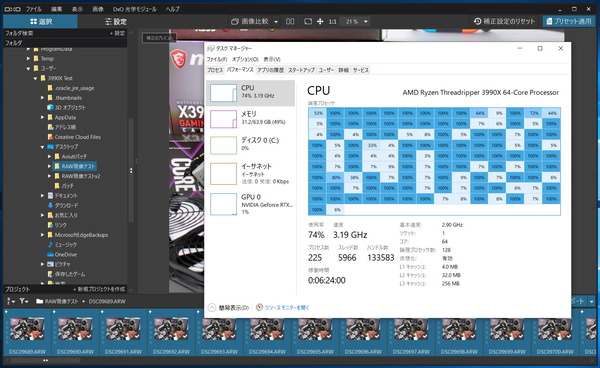Switch to Task Manager 詳細 tab
Image resolution: width=600 pixels, height=368 pixels.
click(x=344, y=70)
